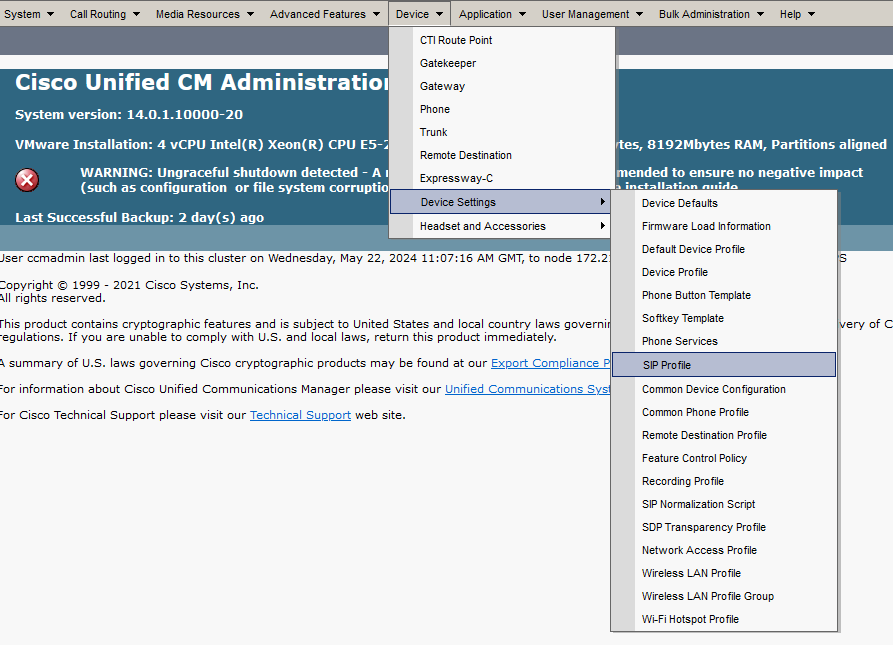893x645 pixels.
Task: Open Wireless LAN Profile
Action: (724, 573)
